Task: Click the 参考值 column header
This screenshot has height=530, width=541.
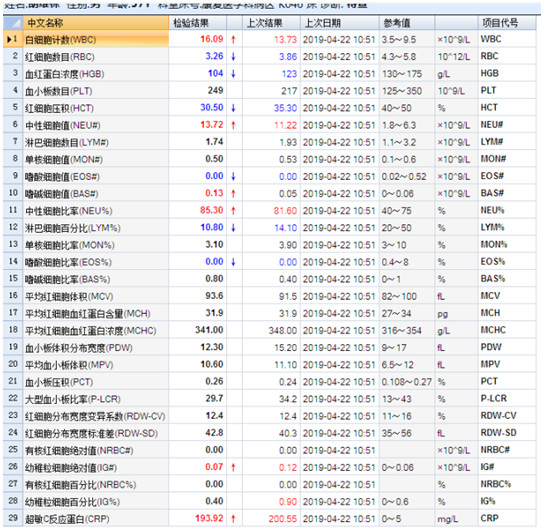Action: point(407,23)
